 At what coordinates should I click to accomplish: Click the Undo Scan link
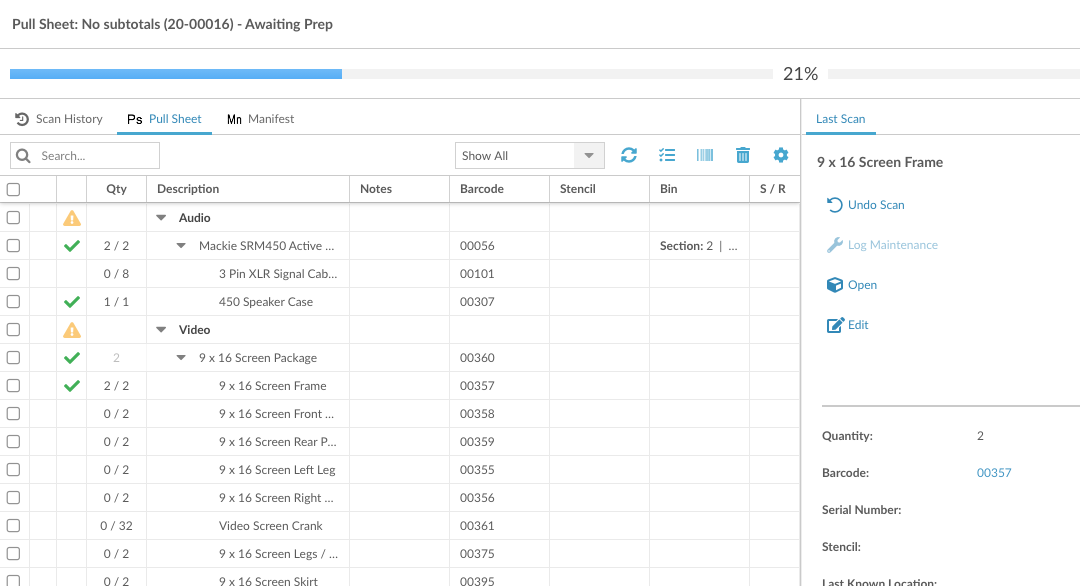click(876, 205)
